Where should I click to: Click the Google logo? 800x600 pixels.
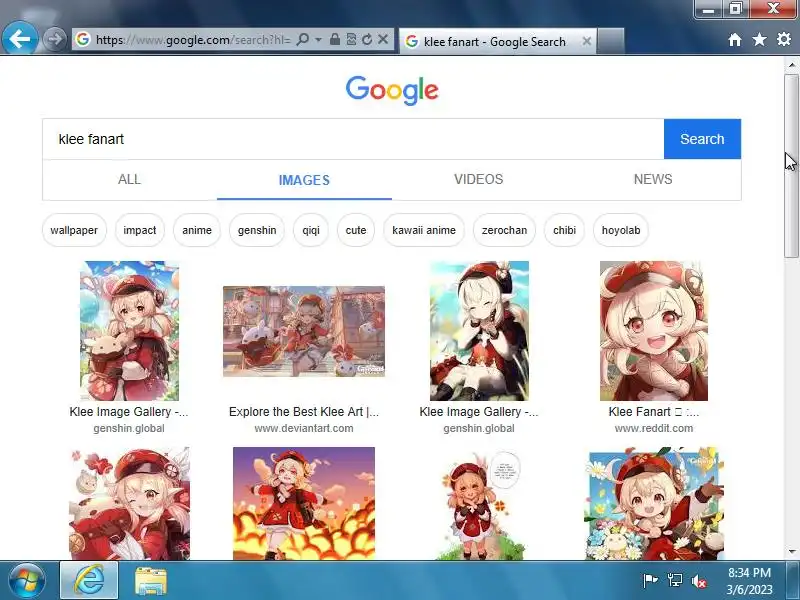pos(392,90)
